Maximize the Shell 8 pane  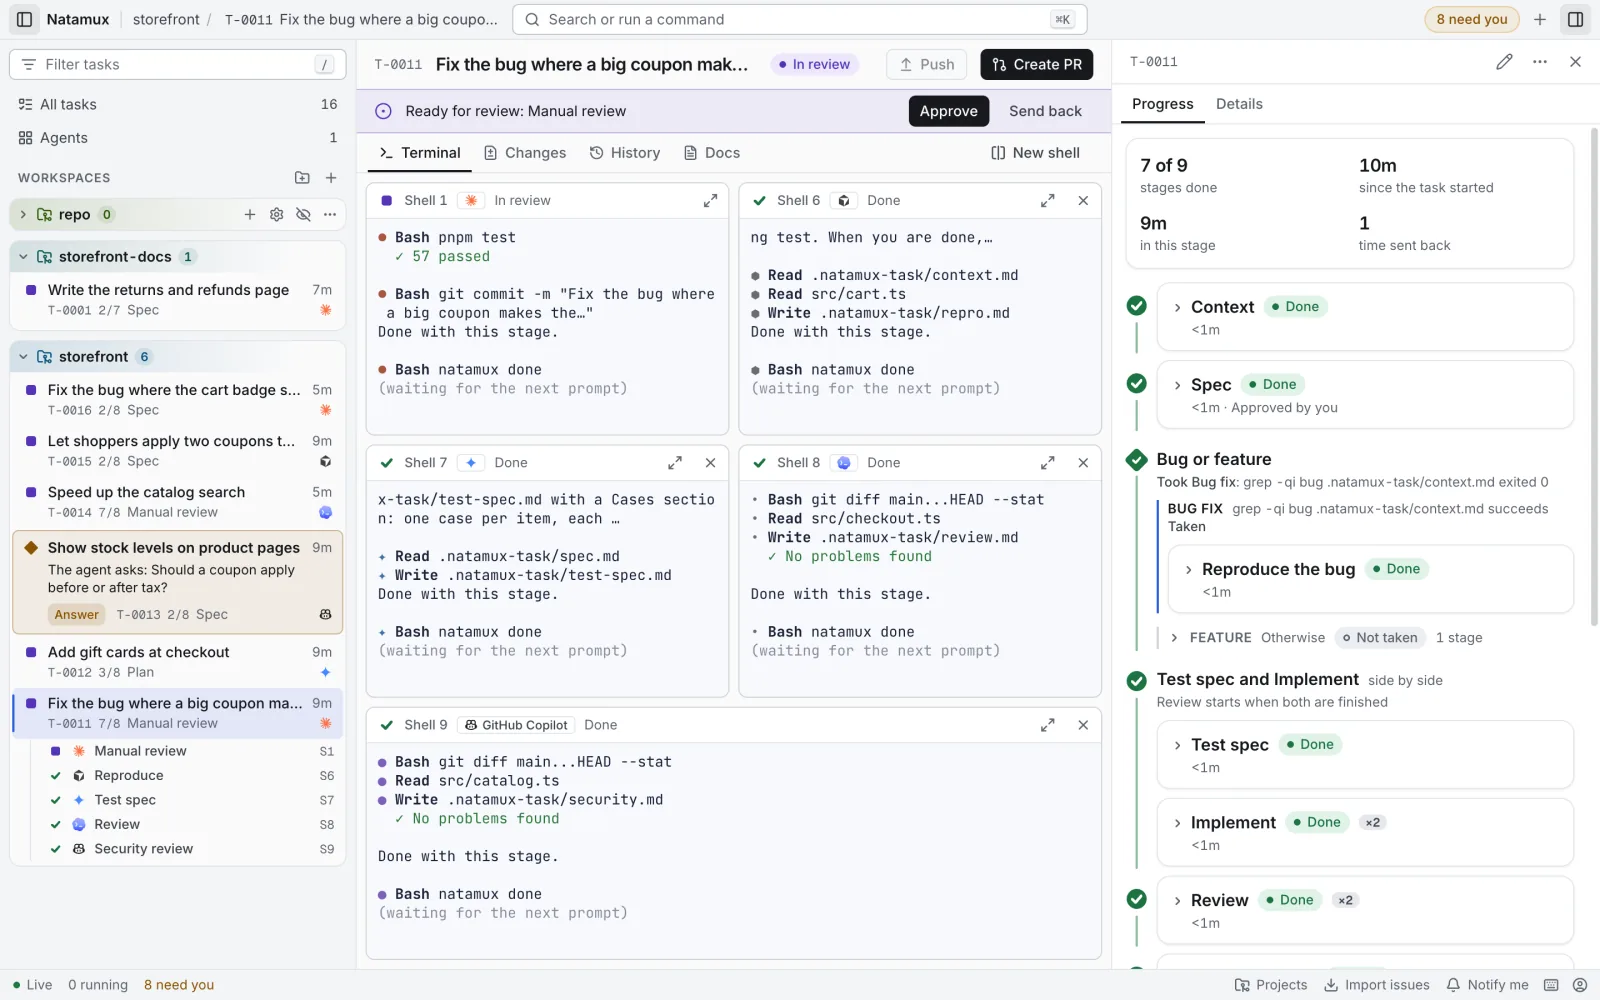click(1047, 463)
